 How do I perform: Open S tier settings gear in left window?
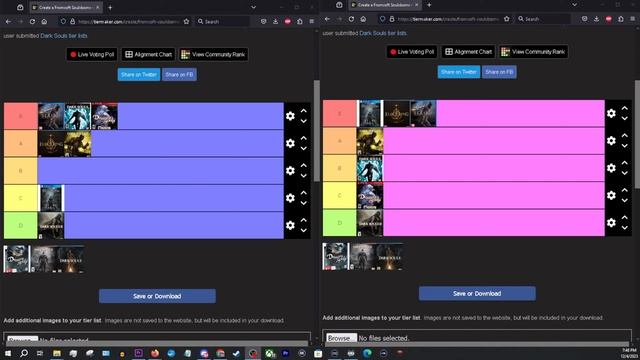290,116
